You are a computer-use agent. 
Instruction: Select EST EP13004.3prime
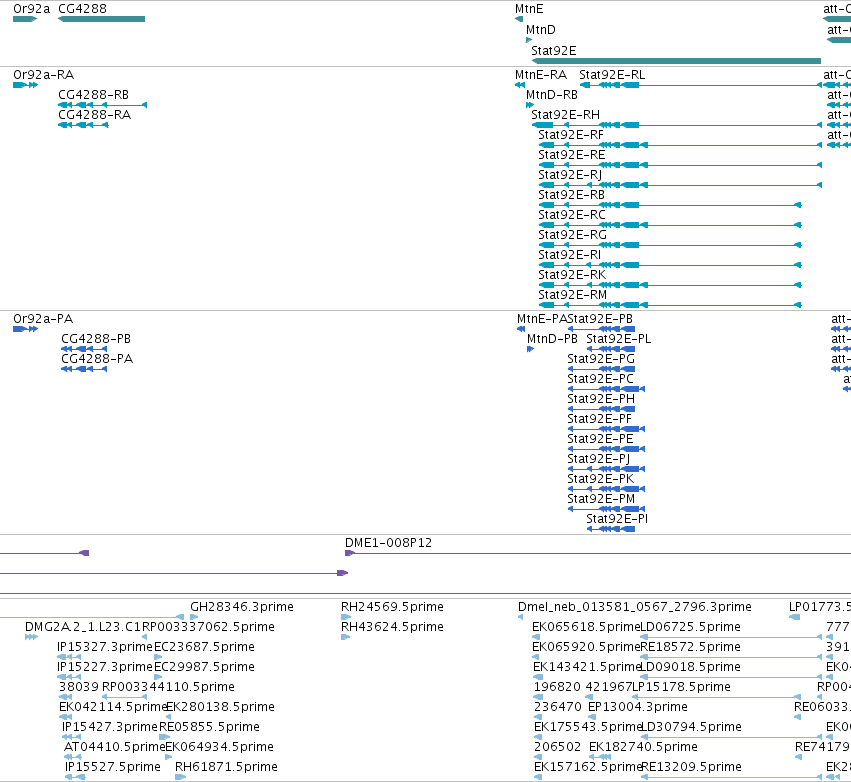[x=638, y=708]
